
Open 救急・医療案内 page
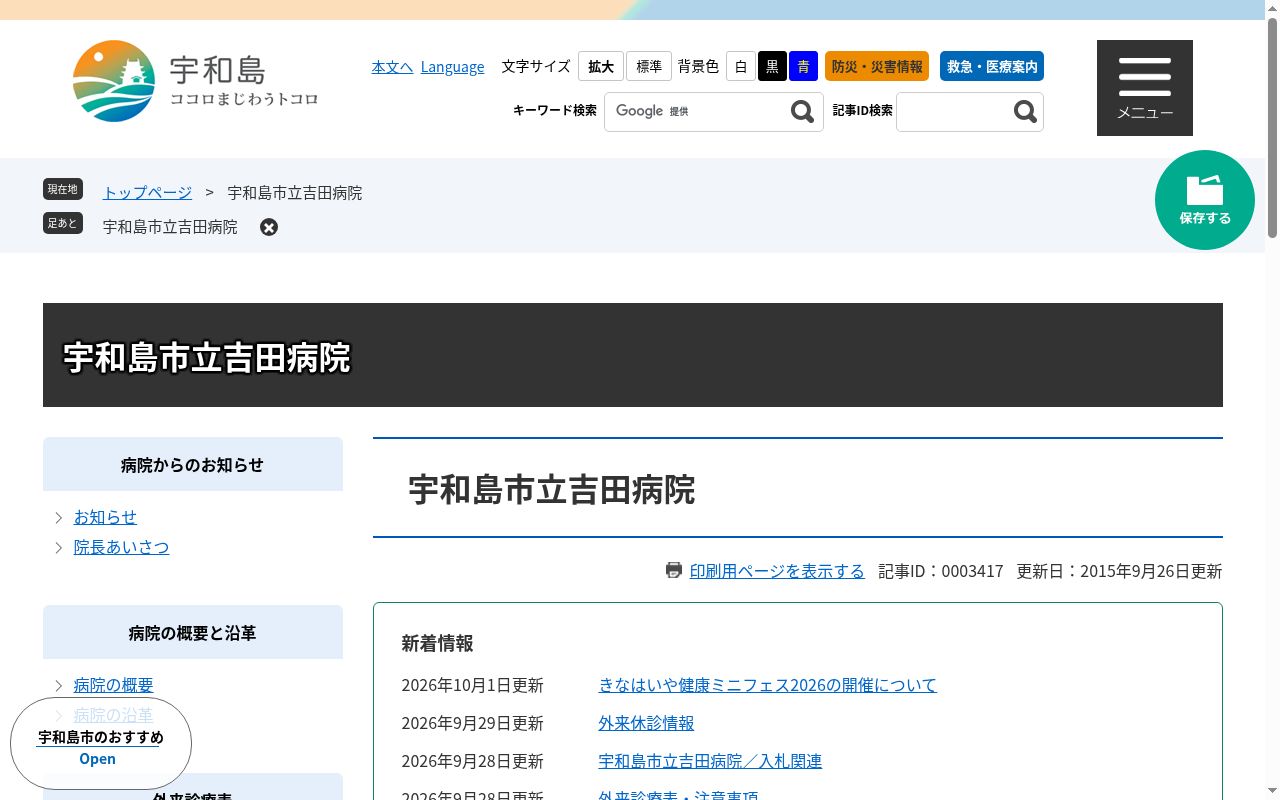[992, 67]
